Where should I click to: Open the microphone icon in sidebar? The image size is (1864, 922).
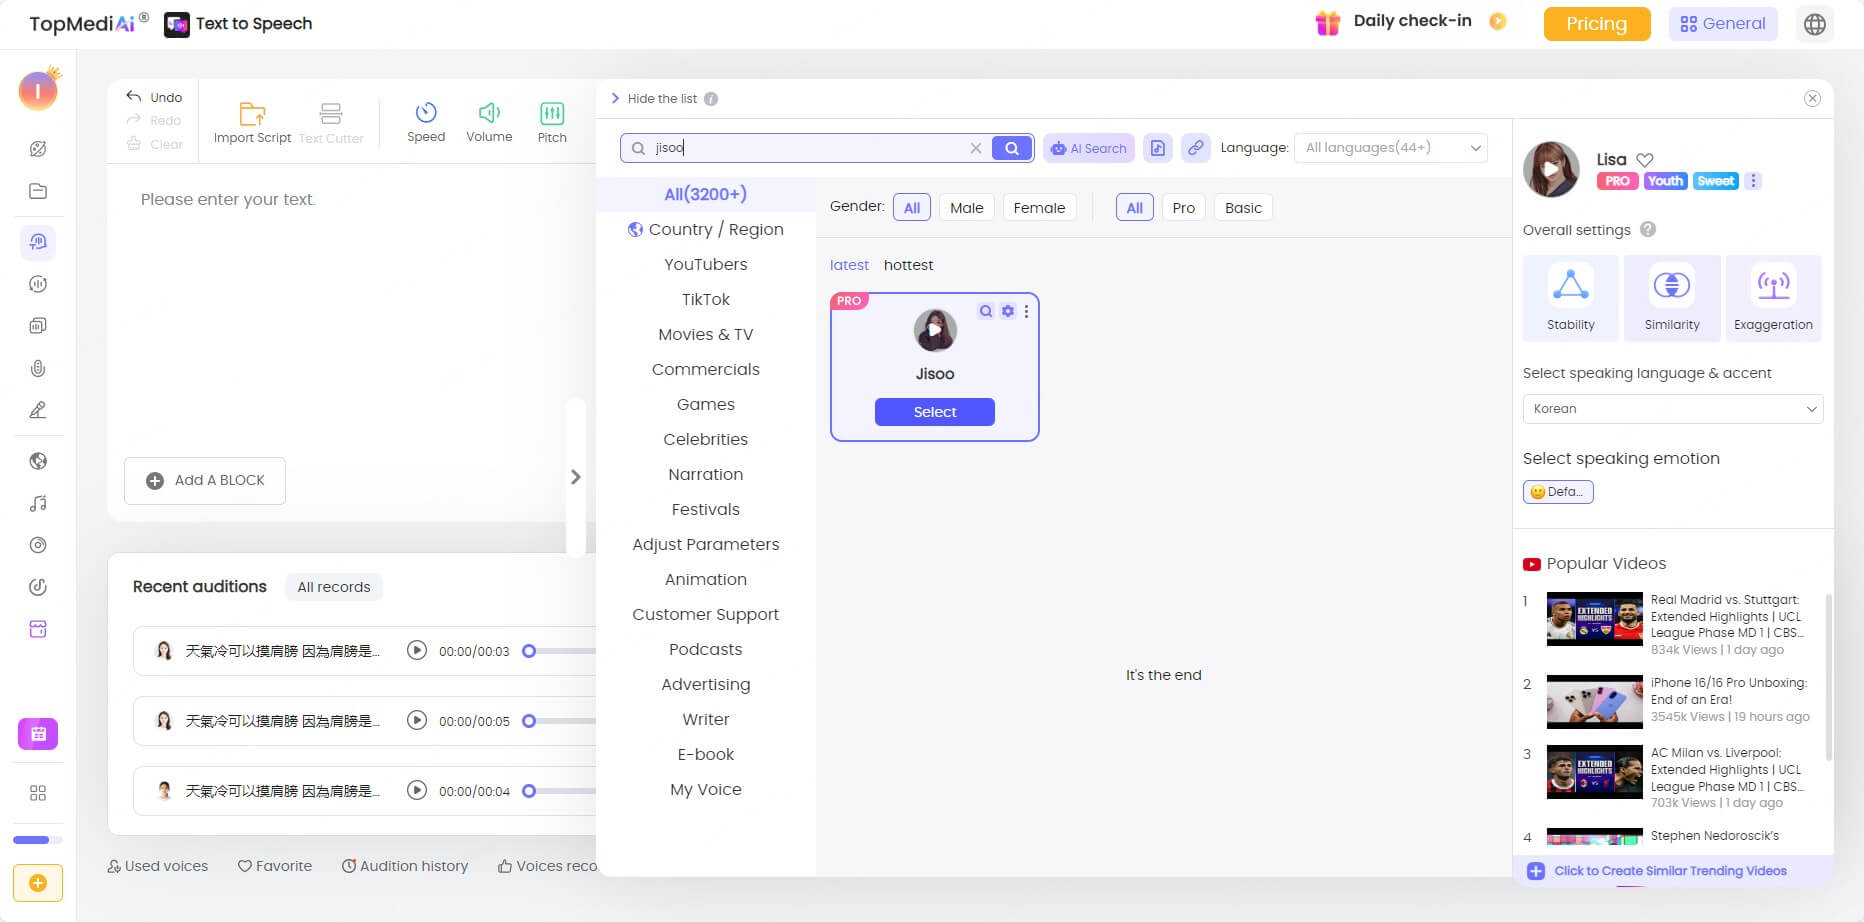point(38,368)
